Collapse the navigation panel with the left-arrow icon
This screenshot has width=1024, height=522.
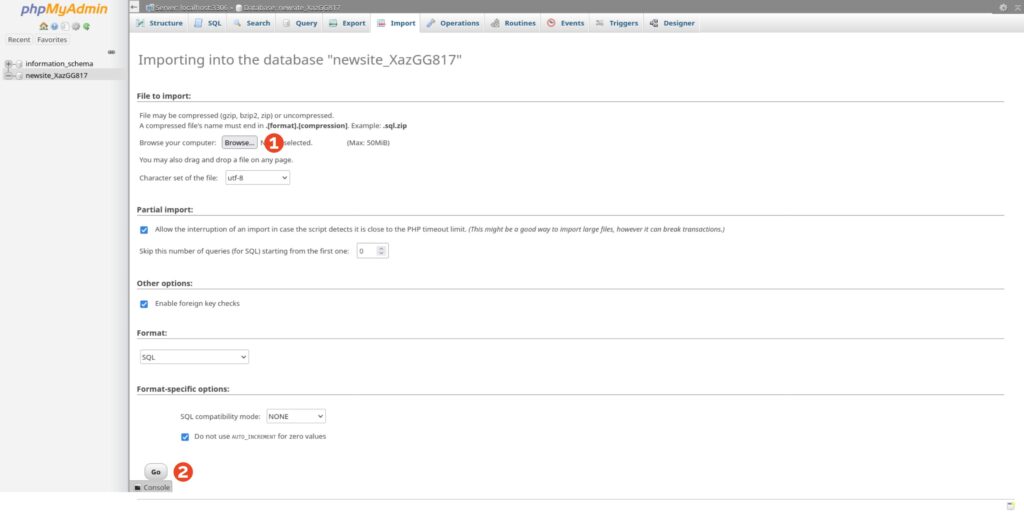click(x=134, y=7)
